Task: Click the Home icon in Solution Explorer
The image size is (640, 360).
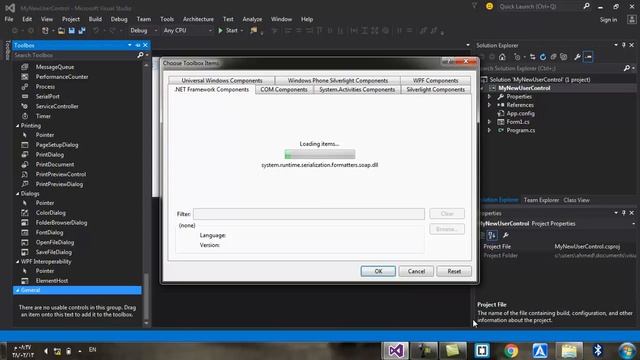Action: pyautogui.click(x=502, y=57)
